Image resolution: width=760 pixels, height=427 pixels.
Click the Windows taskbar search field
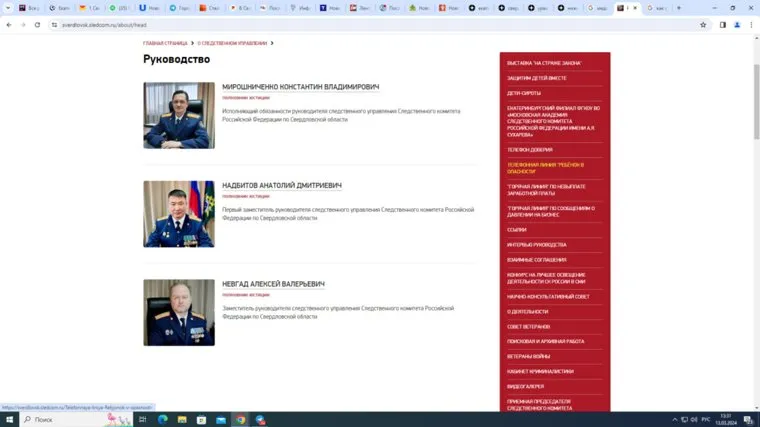coord(75,419)
